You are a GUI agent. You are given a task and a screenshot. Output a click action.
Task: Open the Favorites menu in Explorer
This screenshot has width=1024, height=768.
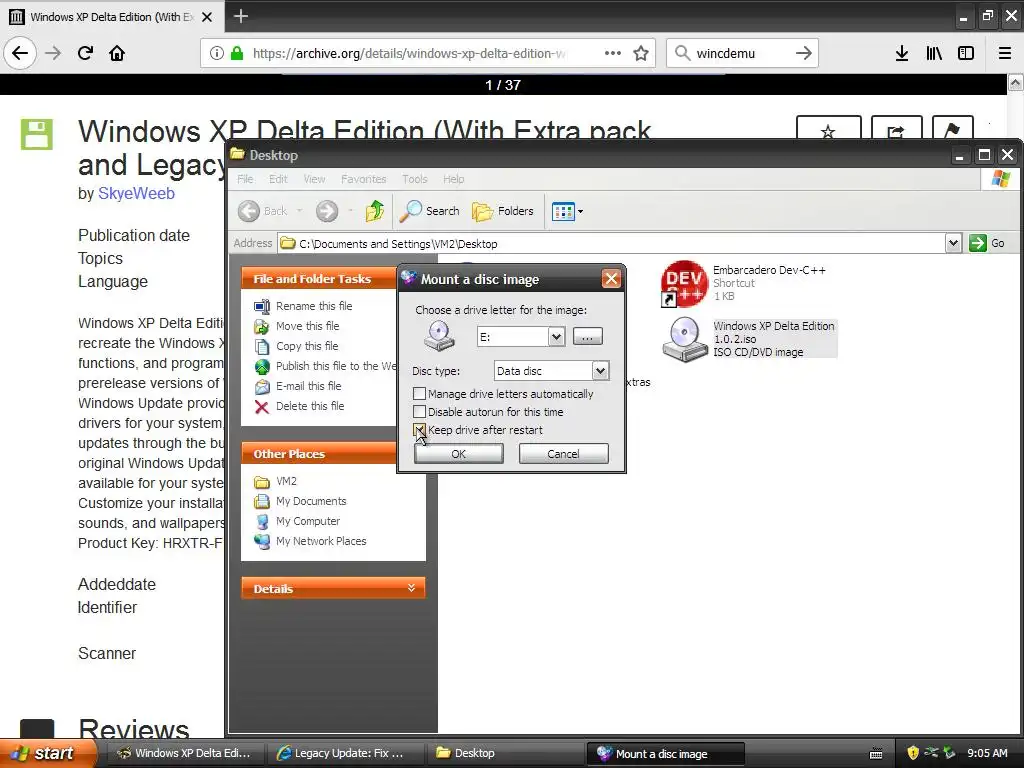pyautogui.click(x=363, y=179)
